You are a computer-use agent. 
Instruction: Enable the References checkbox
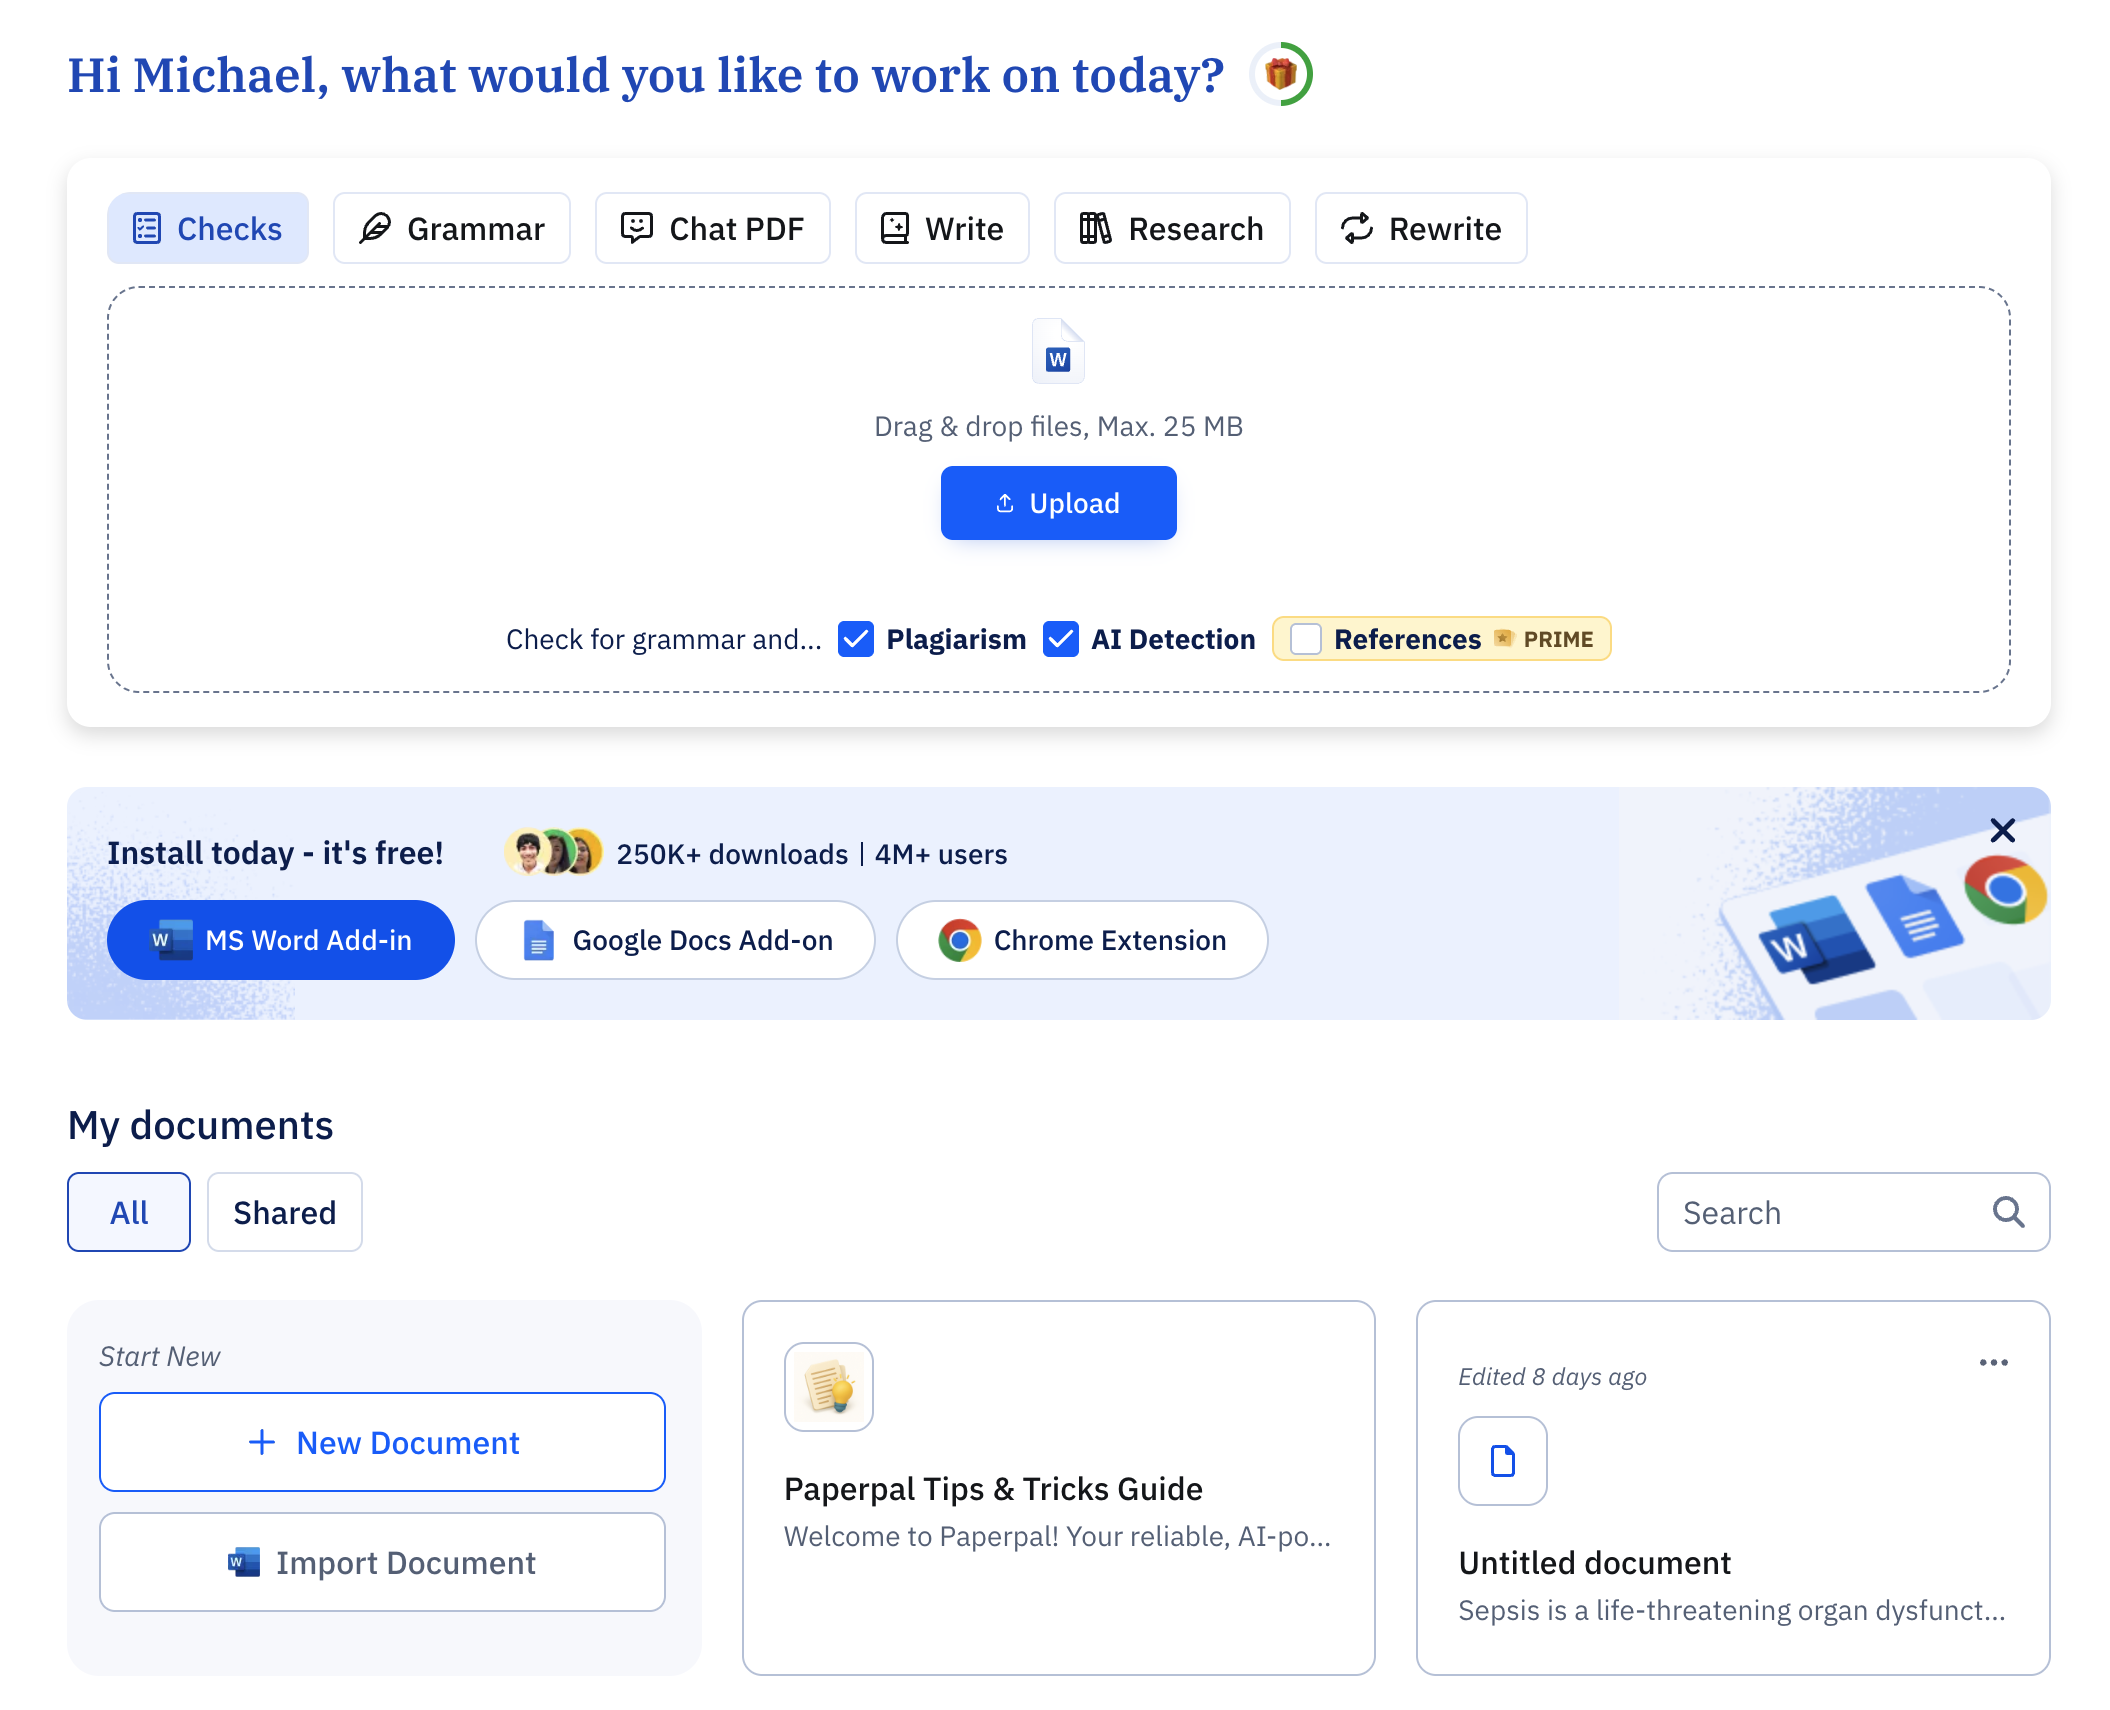1306,639
